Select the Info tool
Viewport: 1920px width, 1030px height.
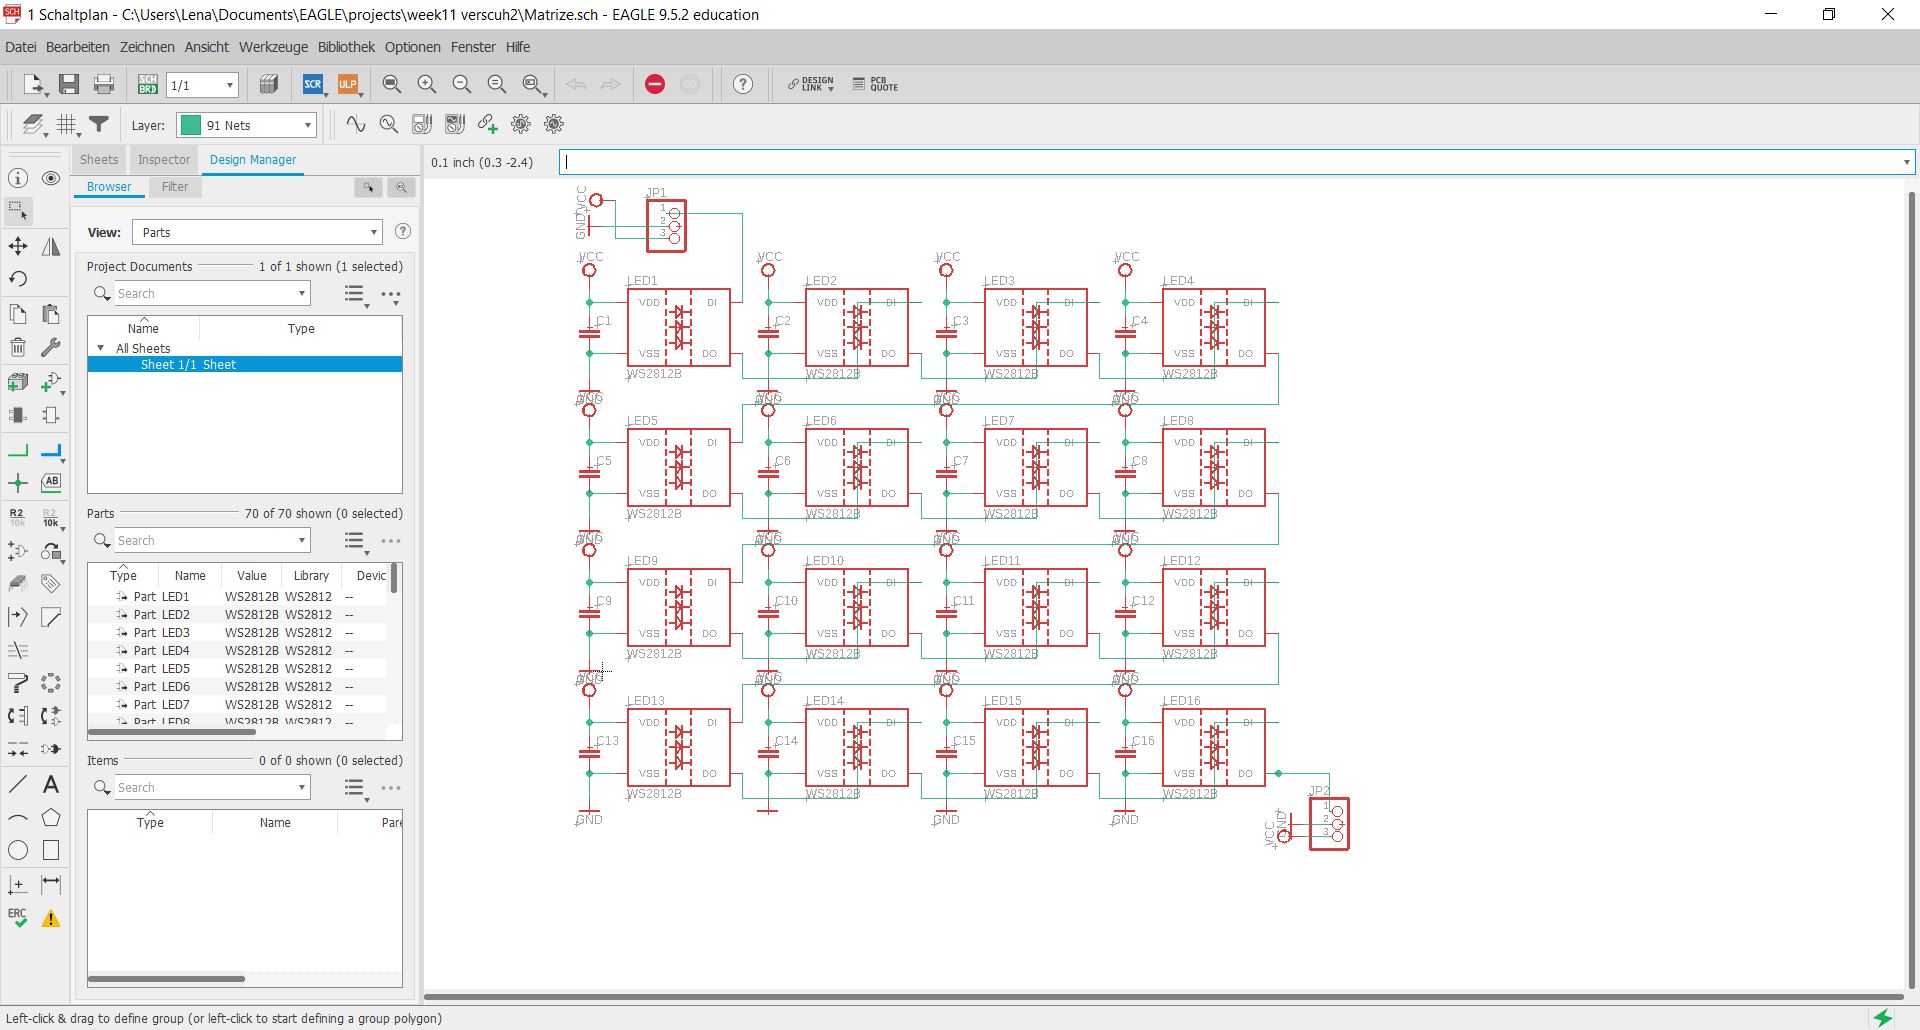click(18, 178)
